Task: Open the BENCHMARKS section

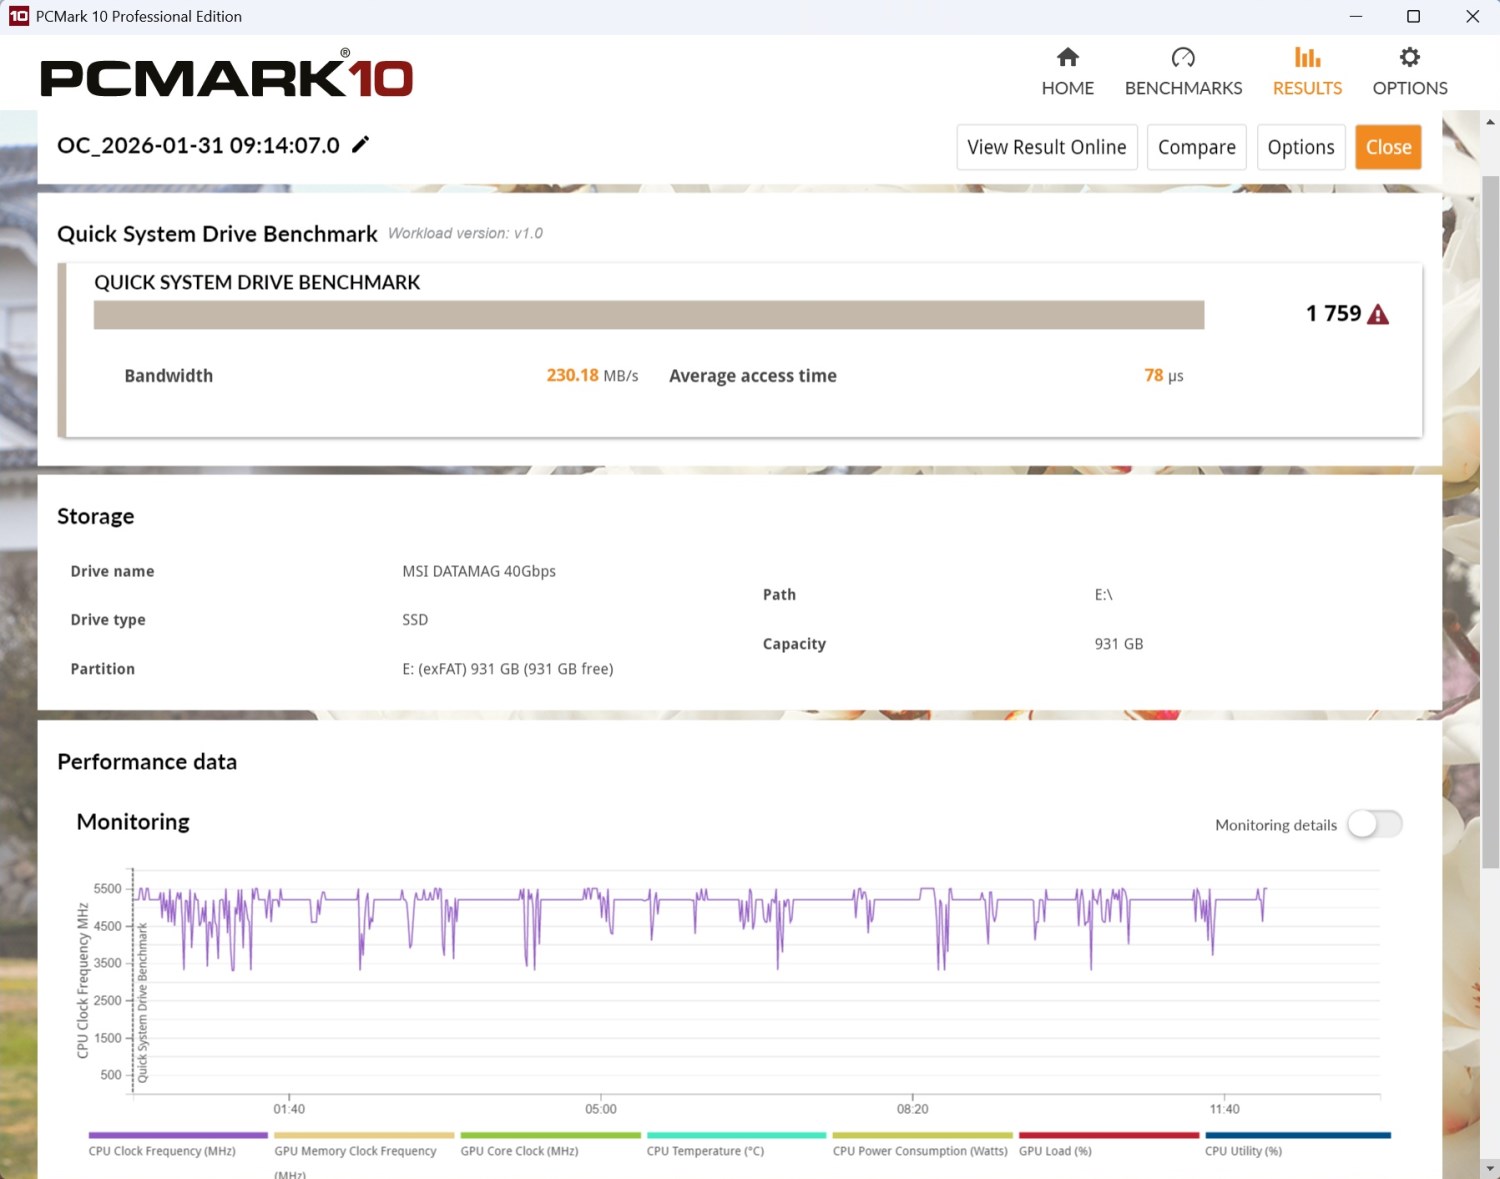Action: click(x=1183, y=72)
